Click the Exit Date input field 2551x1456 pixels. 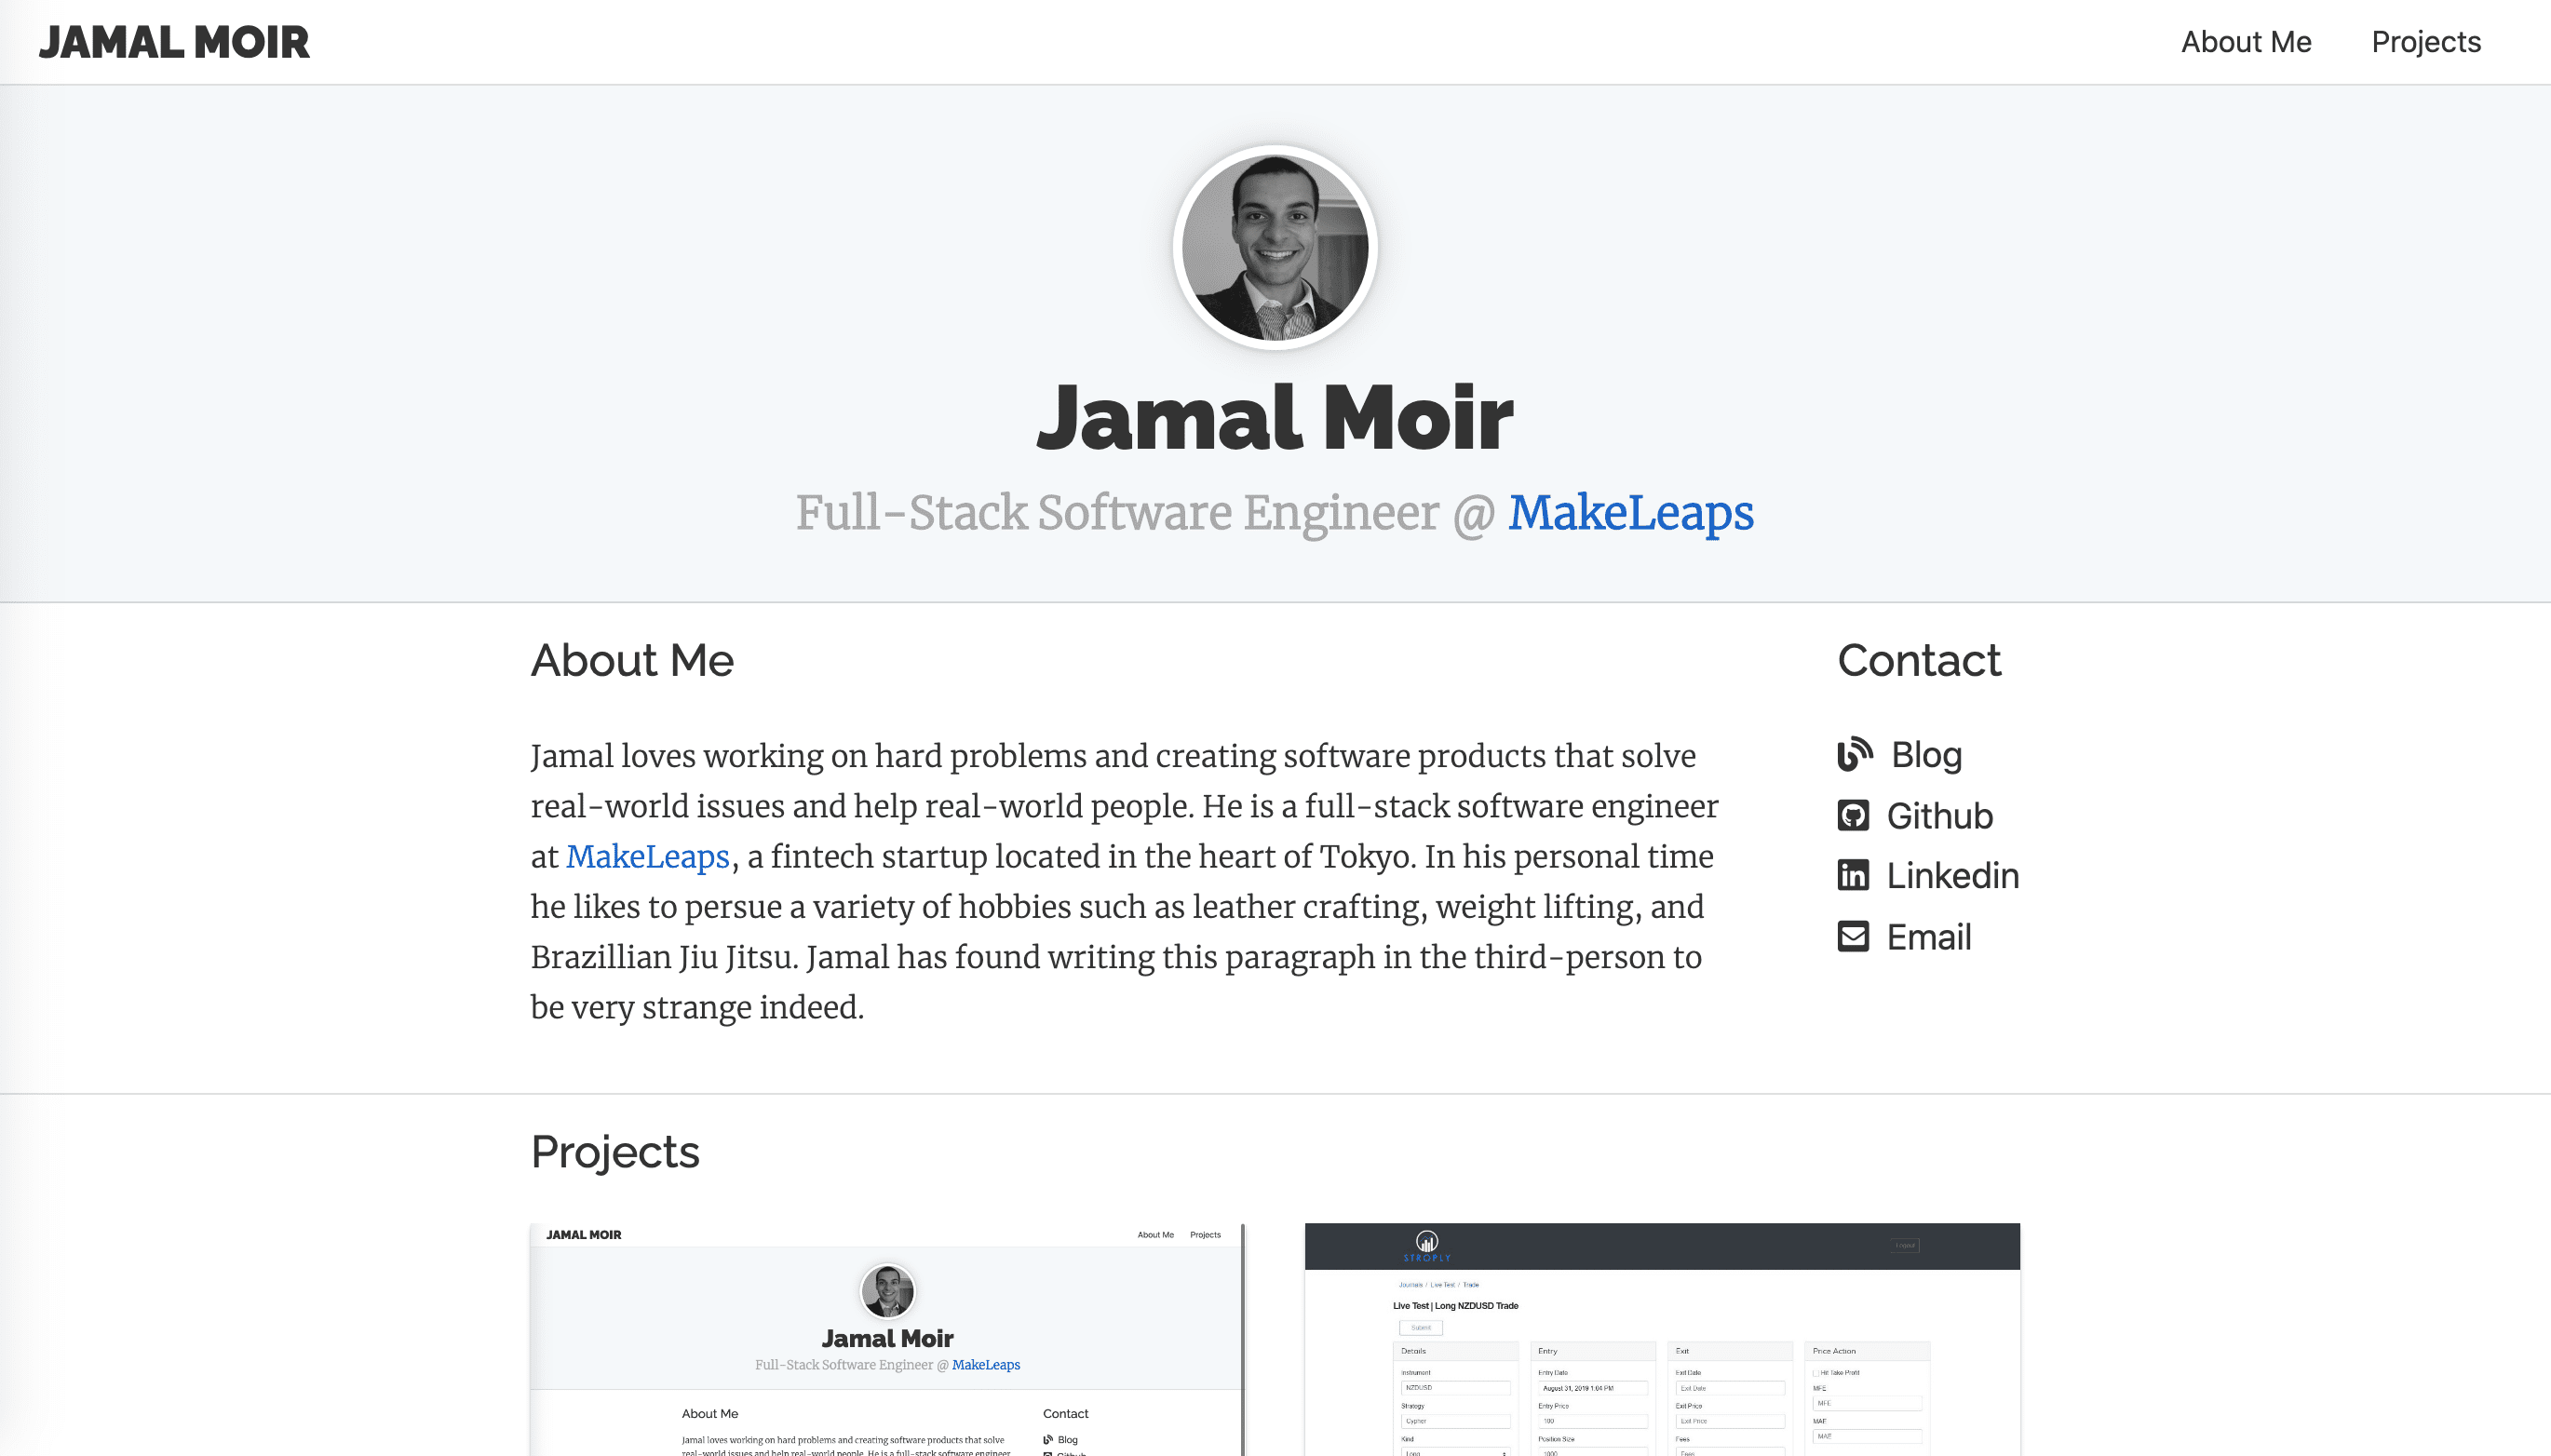click(x=1732, y=1388)
